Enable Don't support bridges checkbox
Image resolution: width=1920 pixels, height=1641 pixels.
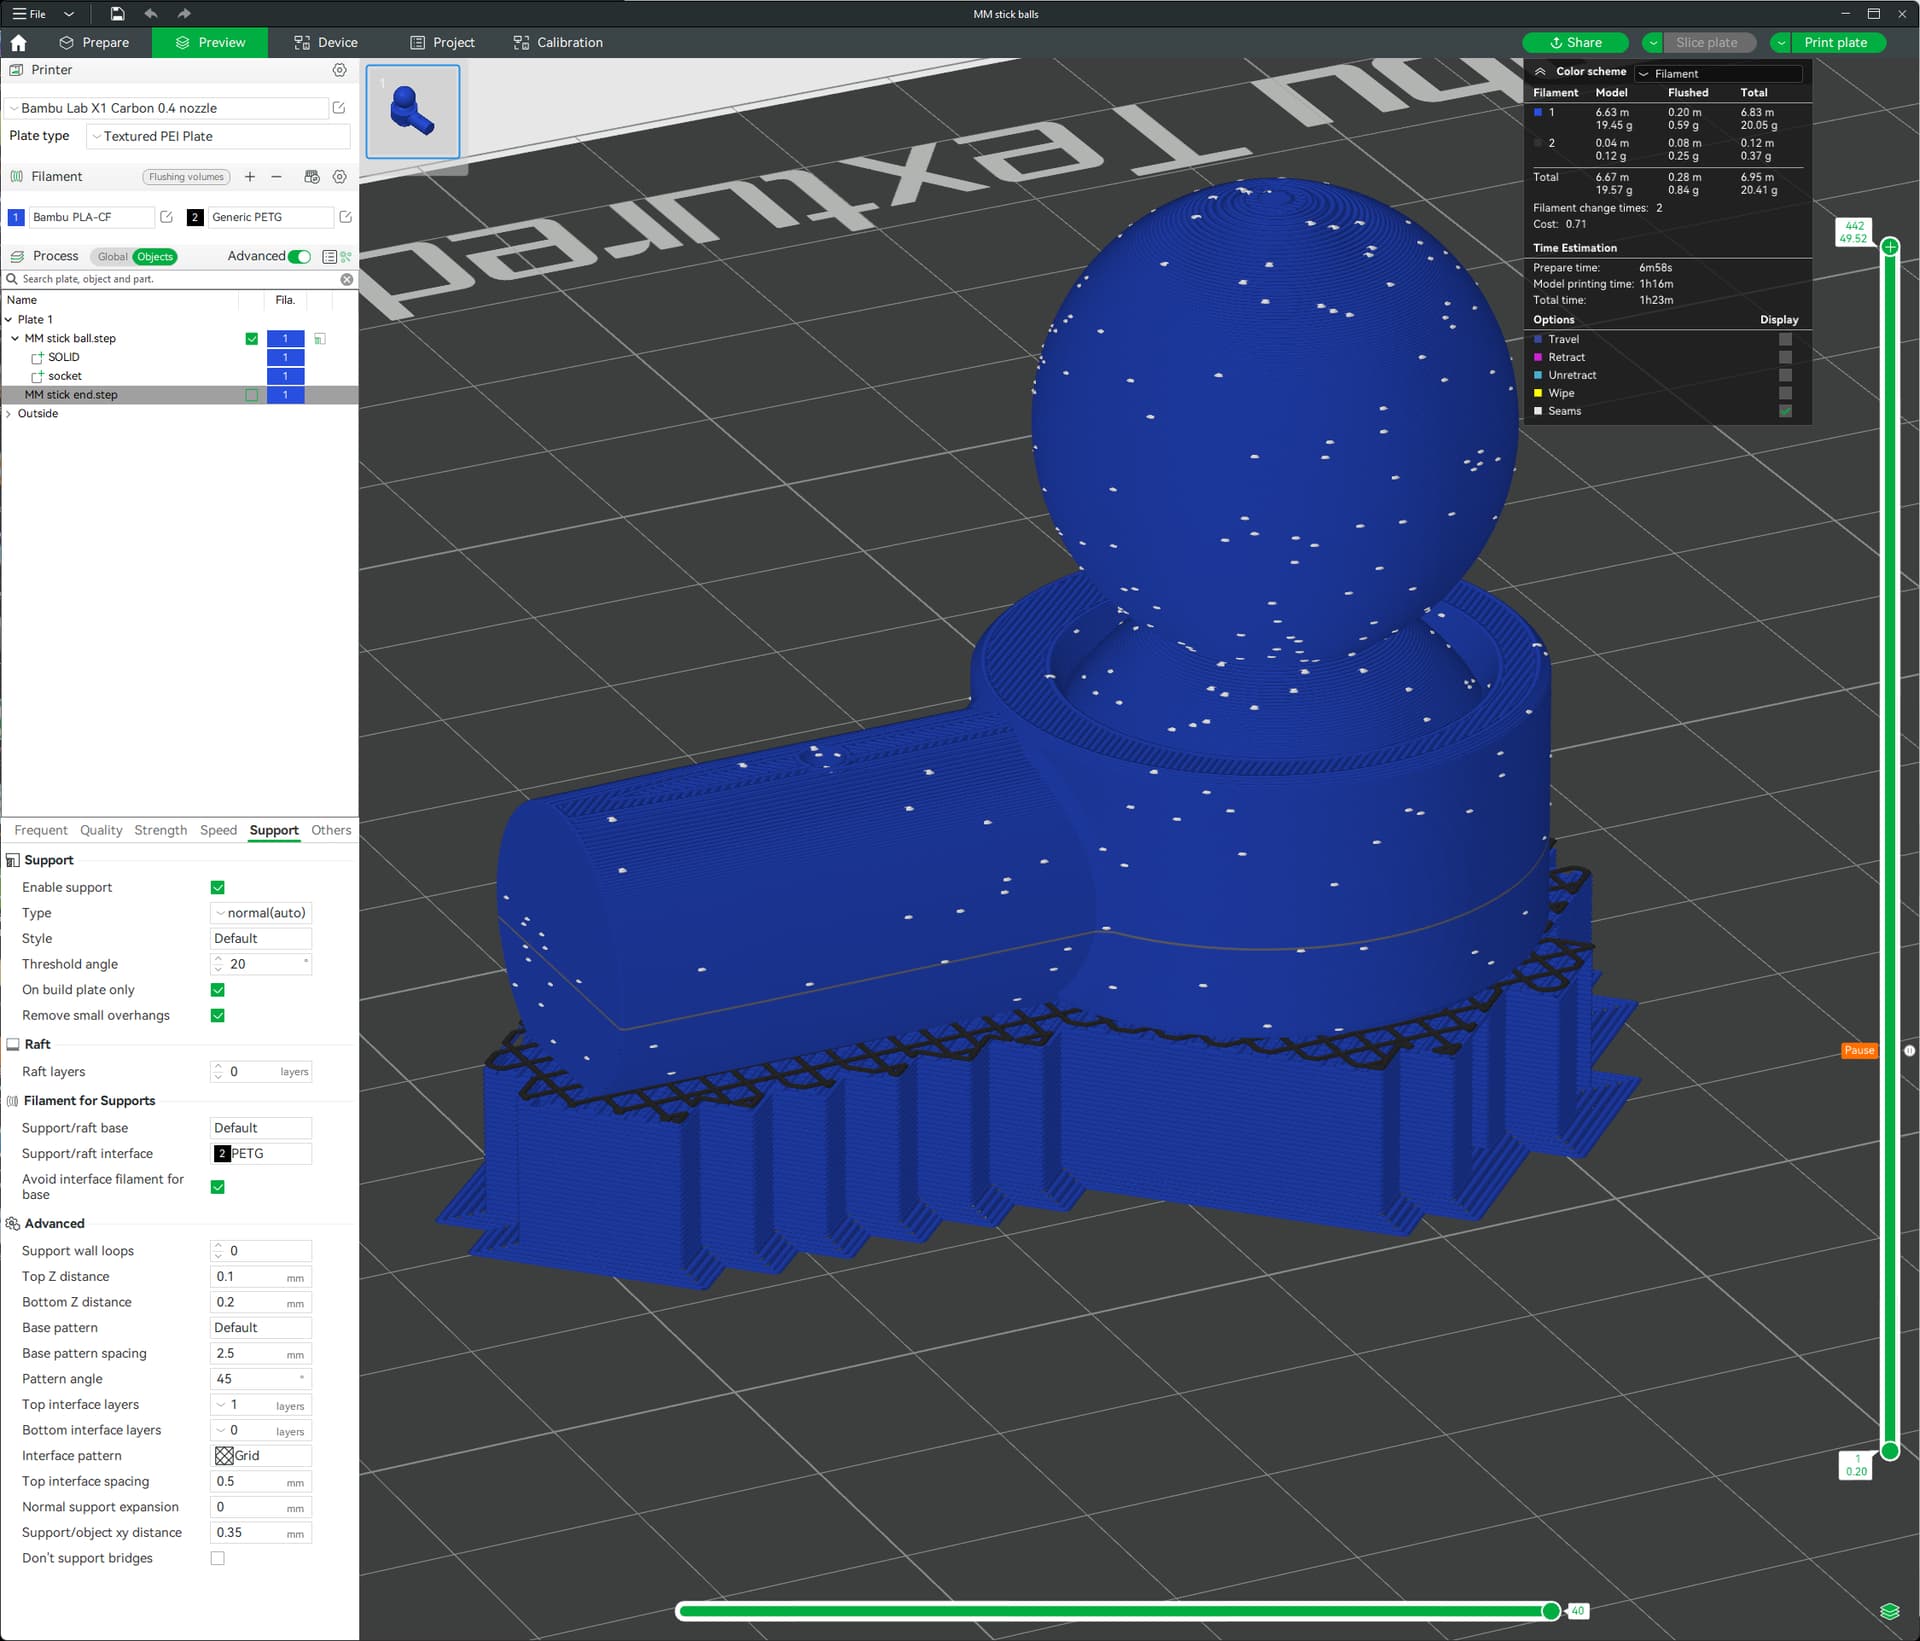click(x=218, y=1558)
